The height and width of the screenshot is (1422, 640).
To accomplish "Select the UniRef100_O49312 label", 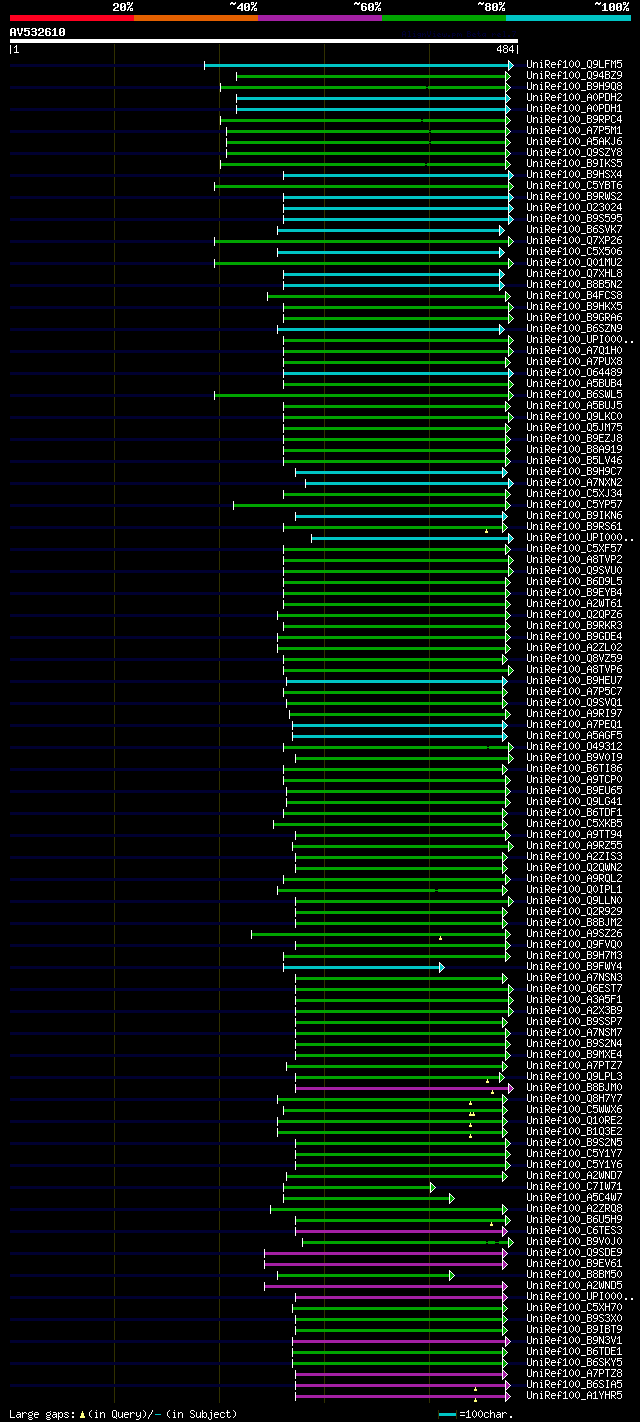I will click(x=574, y=747).
